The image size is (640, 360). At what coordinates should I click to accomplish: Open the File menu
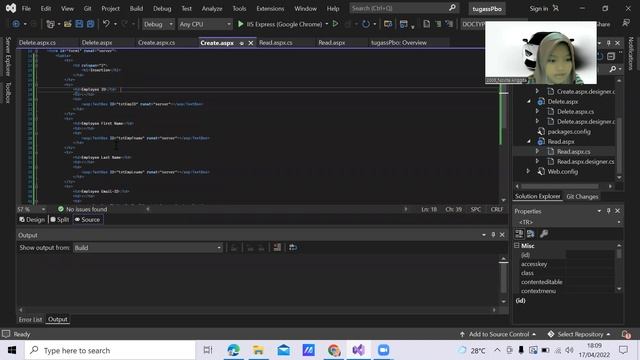(26, 8)
